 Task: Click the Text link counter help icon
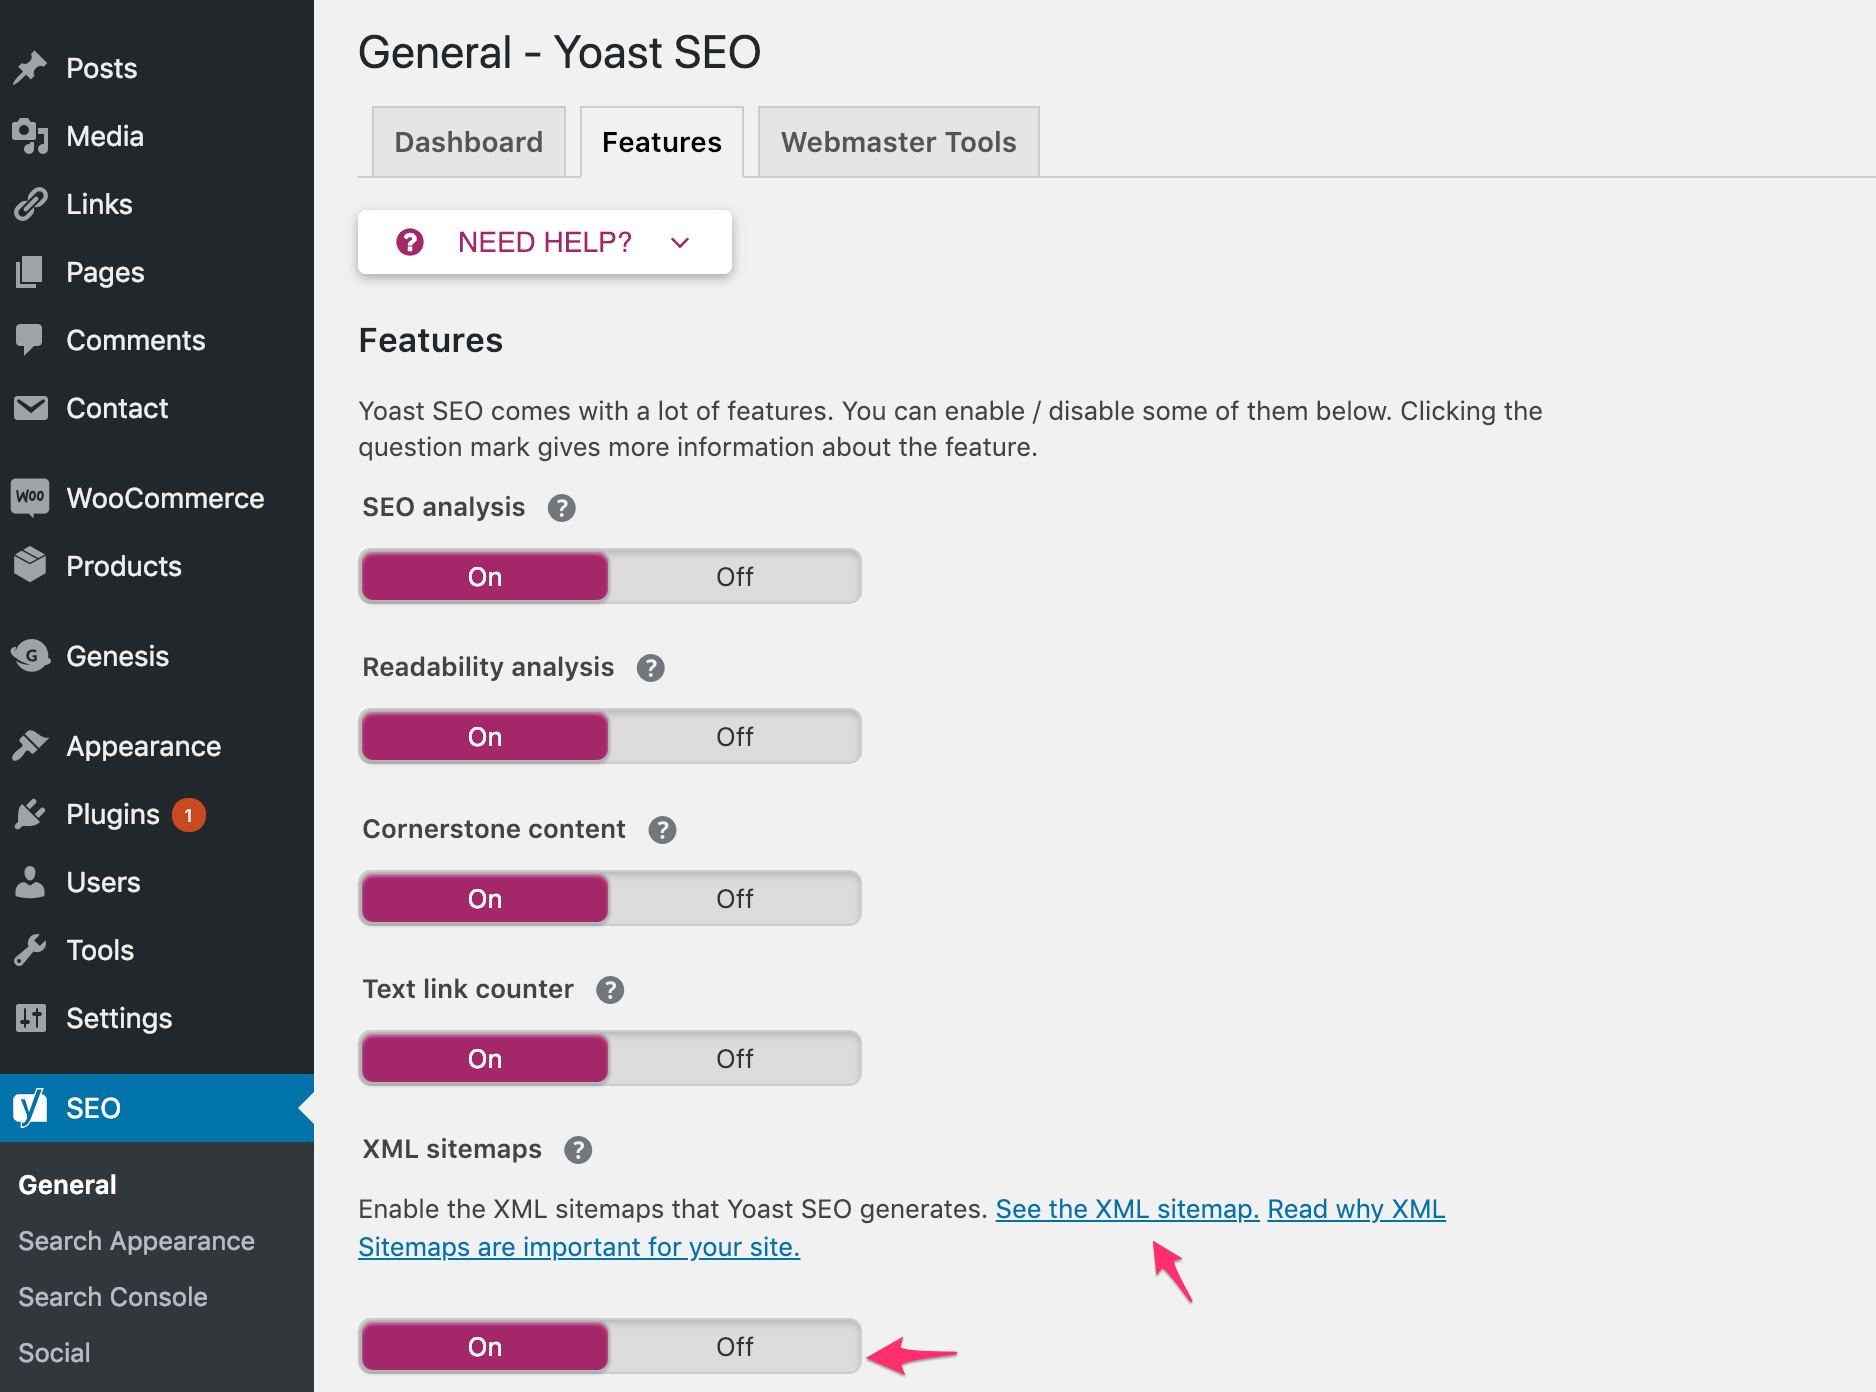609,990
